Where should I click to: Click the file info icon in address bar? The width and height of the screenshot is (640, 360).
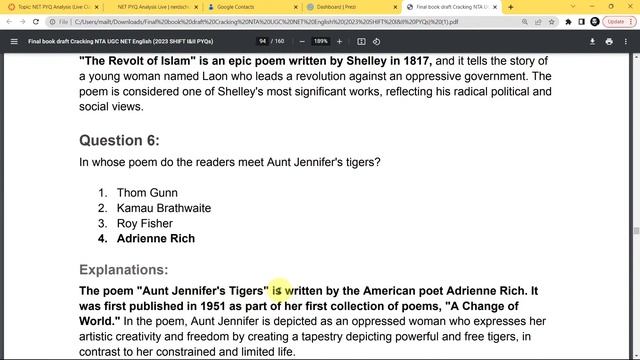click(x=52, y=22)
